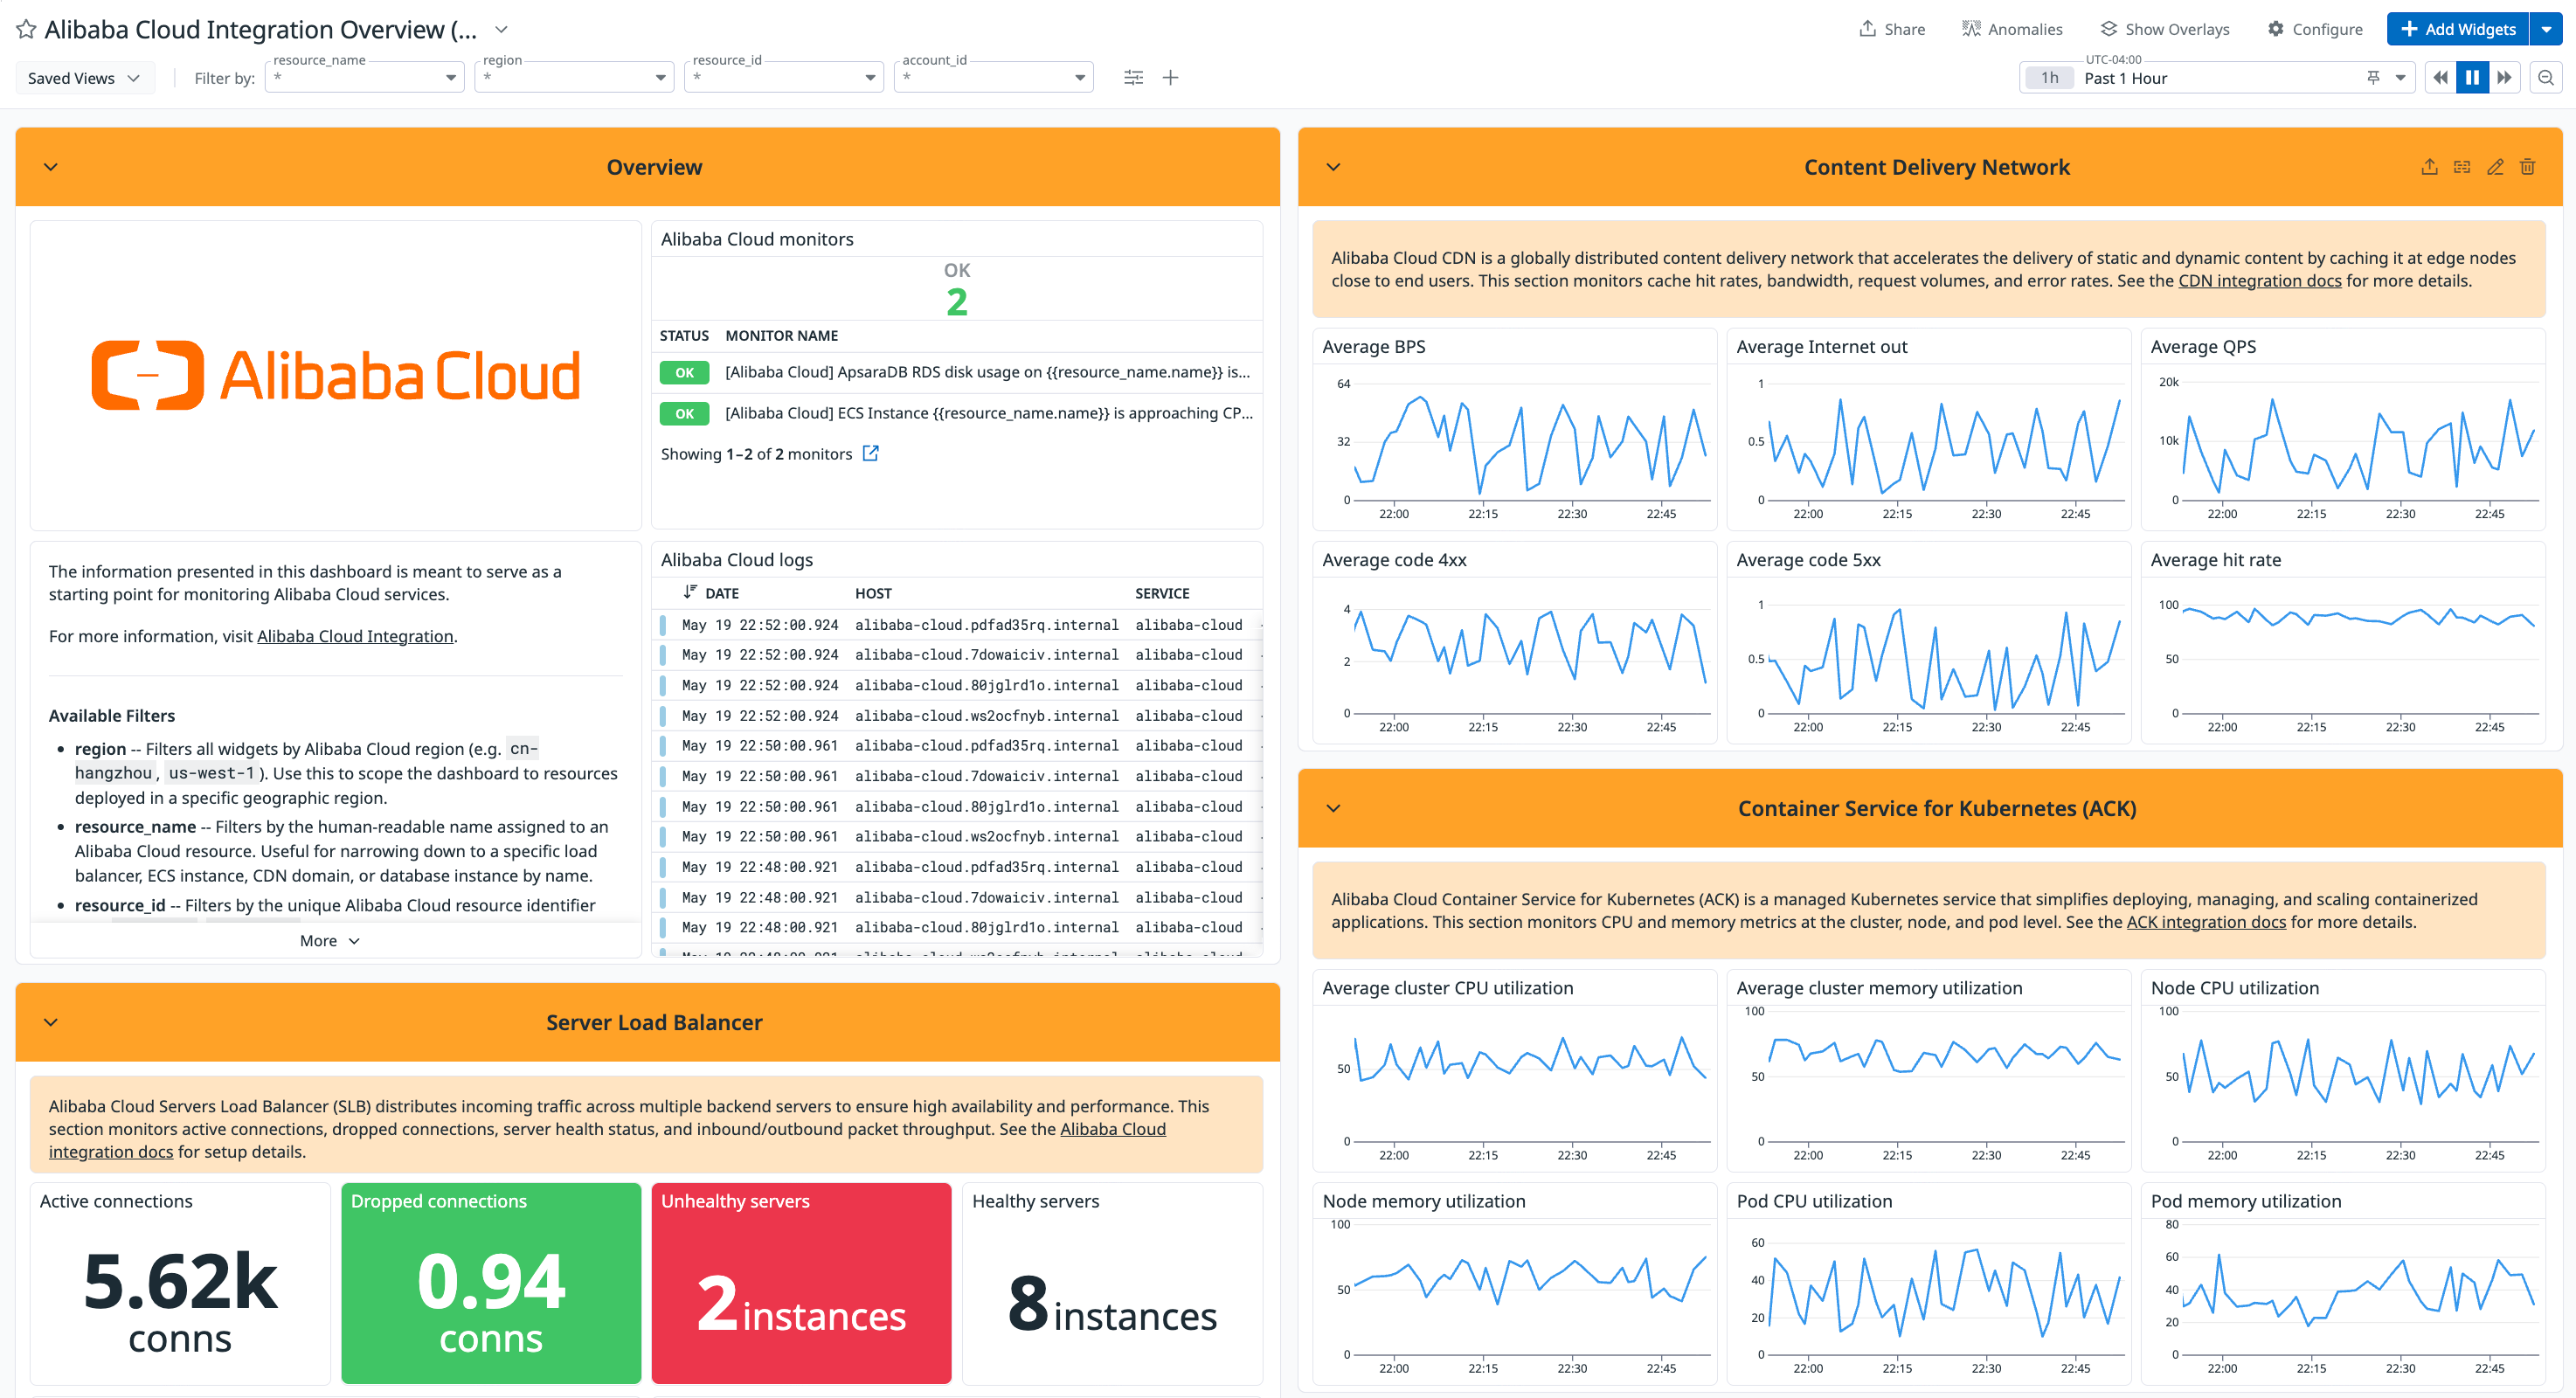Expand the notes widget with More
This screenshot has height=1398, width=2576.
click(x=329, y=941)
